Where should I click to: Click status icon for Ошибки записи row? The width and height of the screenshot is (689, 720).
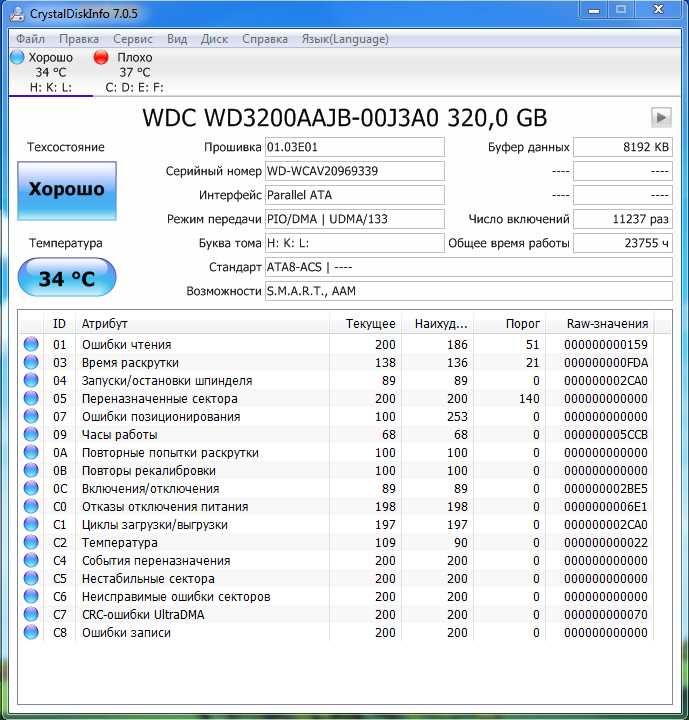pyautogui.click(x=31, y=632)
